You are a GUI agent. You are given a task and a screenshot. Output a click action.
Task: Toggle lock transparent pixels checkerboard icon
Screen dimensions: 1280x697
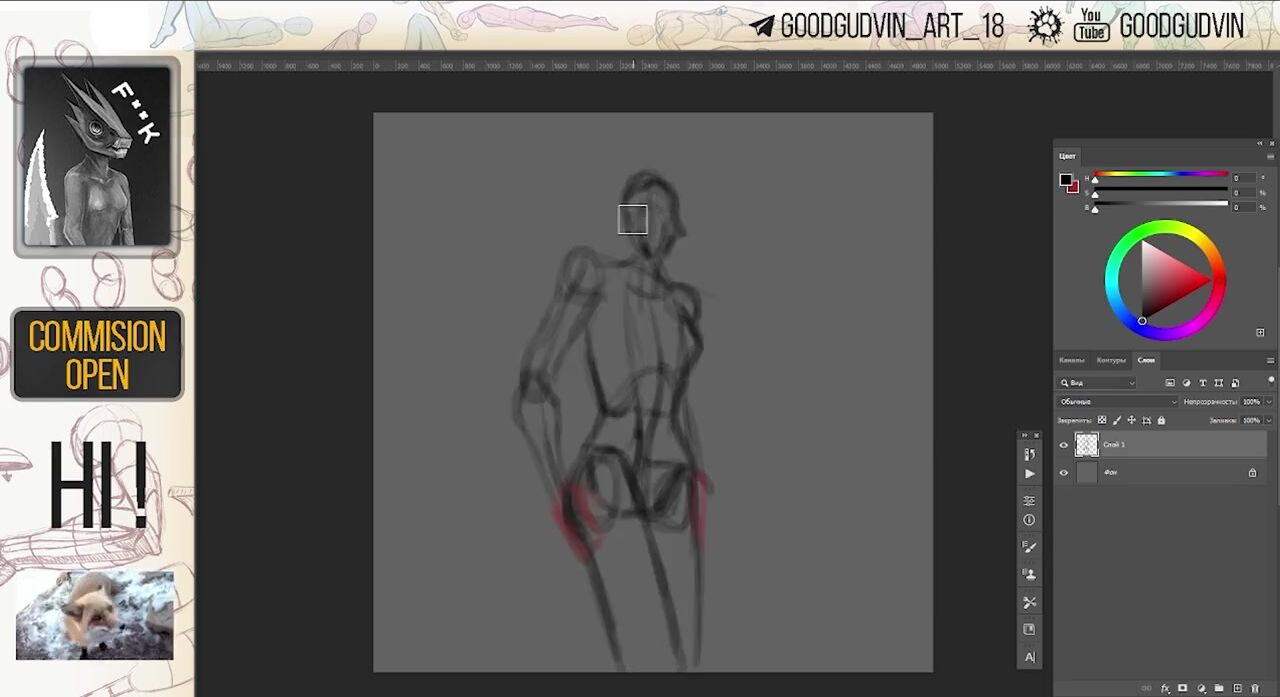tap(1102, 421)
